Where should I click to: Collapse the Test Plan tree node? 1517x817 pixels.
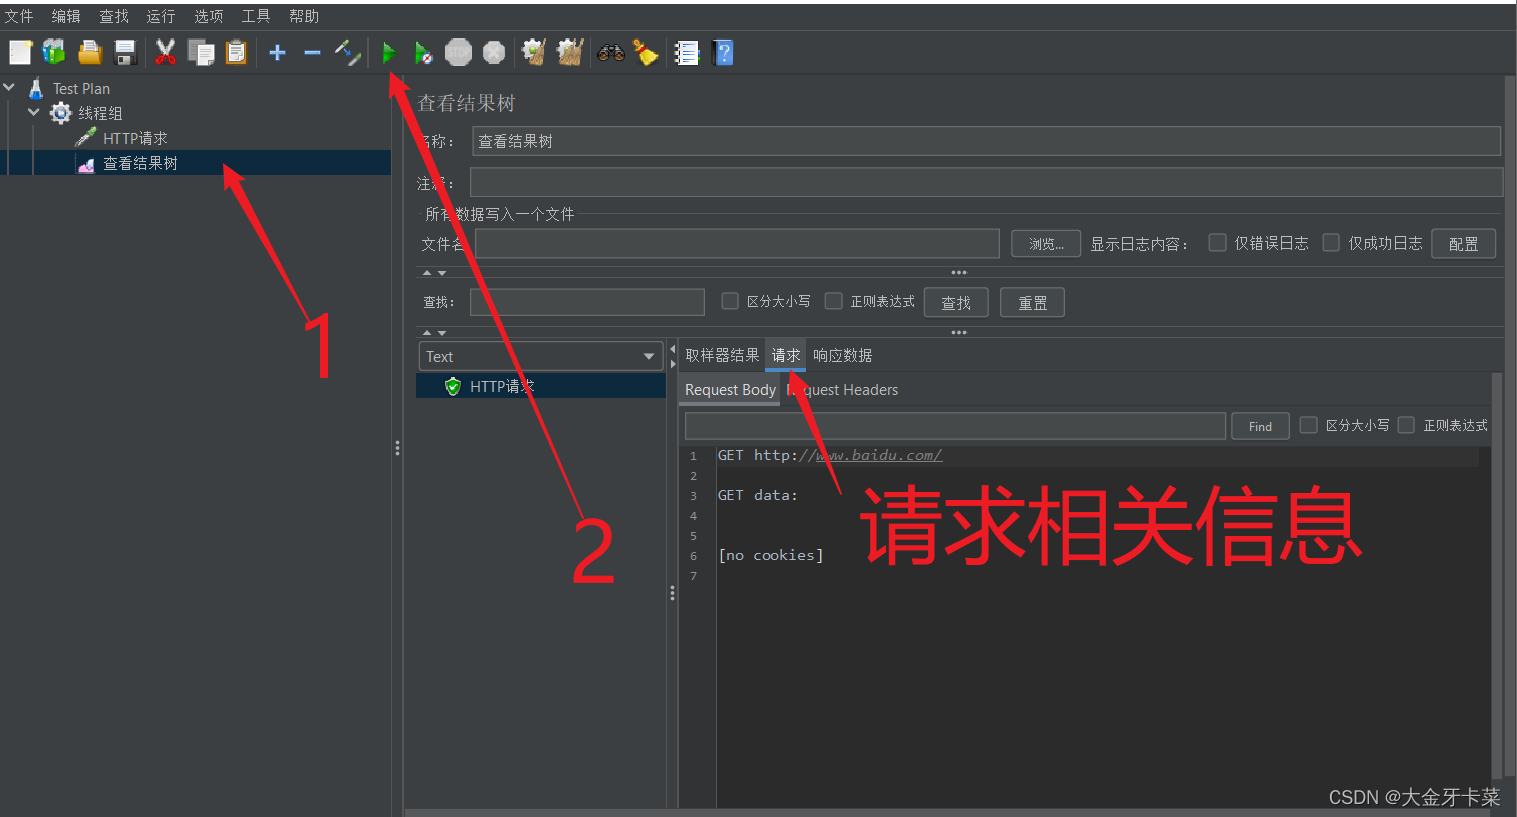pyautogui.click(x=9, y=88)
